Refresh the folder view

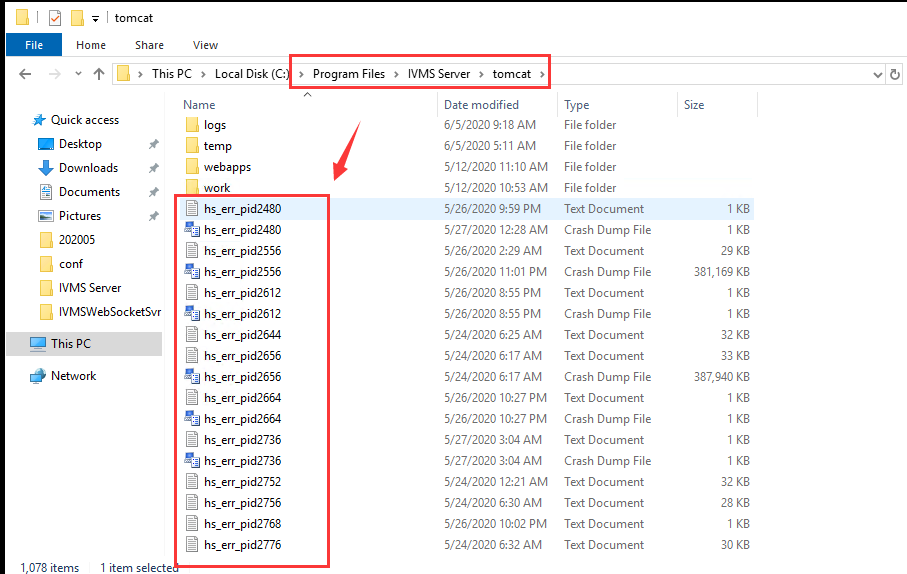point(895,75)
